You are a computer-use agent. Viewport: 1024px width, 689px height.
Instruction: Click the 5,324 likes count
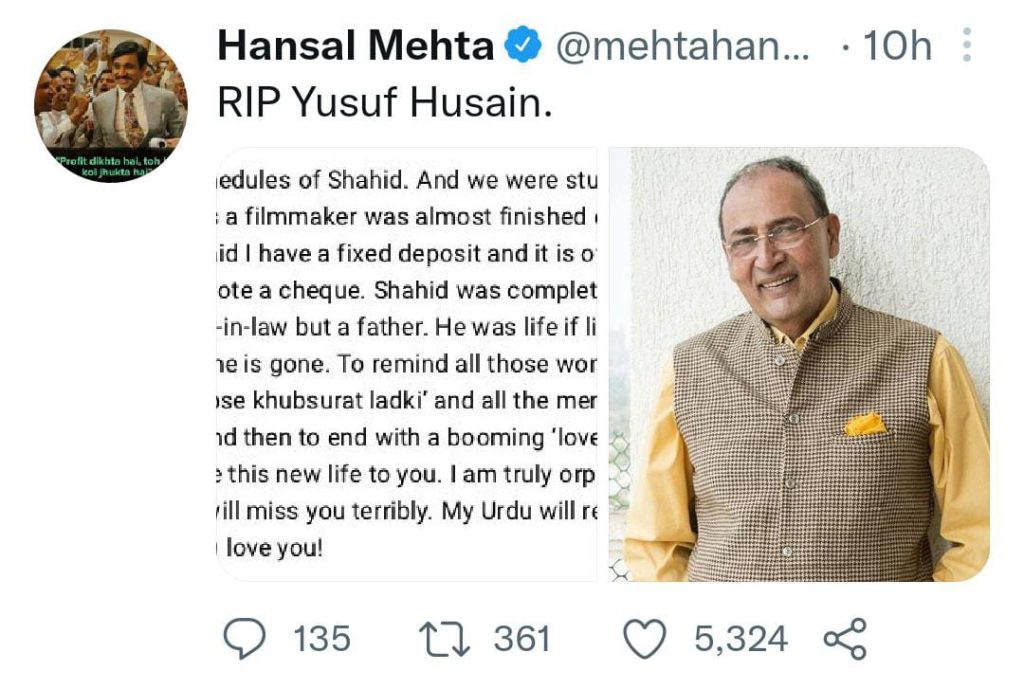pos(741,639)
